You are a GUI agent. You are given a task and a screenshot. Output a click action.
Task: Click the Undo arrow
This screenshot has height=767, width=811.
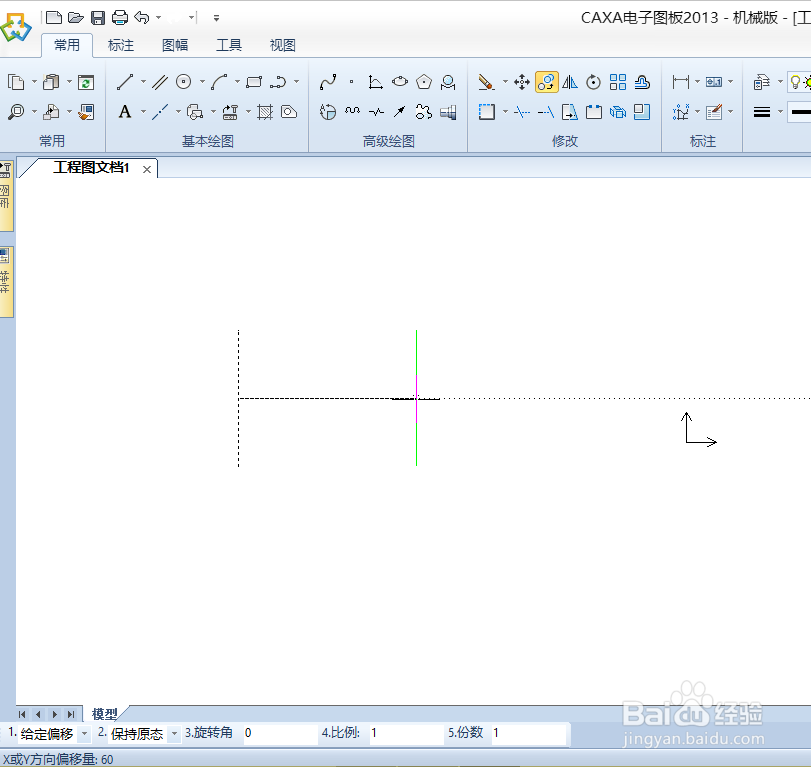click(x=141, y=18)
